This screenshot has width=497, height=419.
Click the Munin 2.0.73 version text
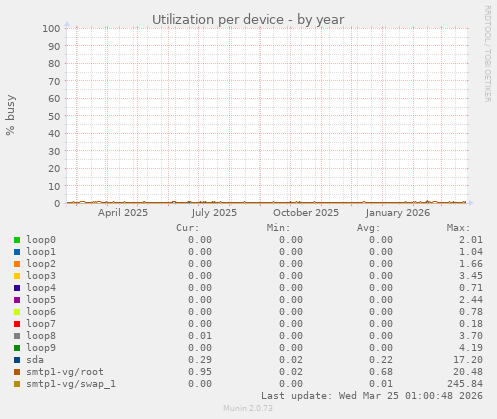[x=248, y=408]
